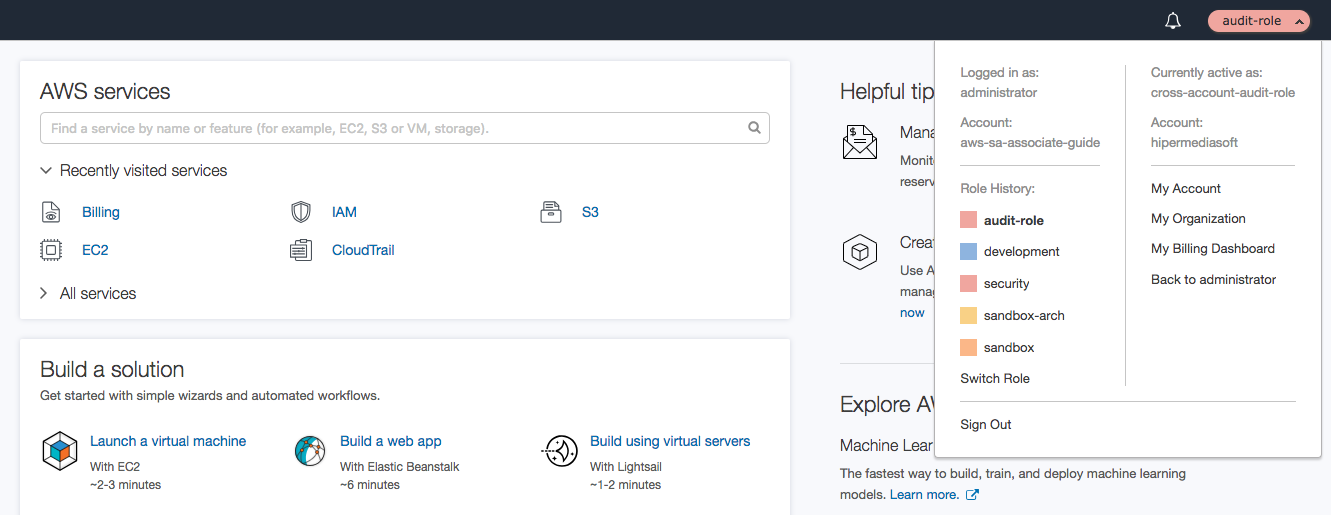
Task: Switch to the security role
Action: [x=1007, y=284]
